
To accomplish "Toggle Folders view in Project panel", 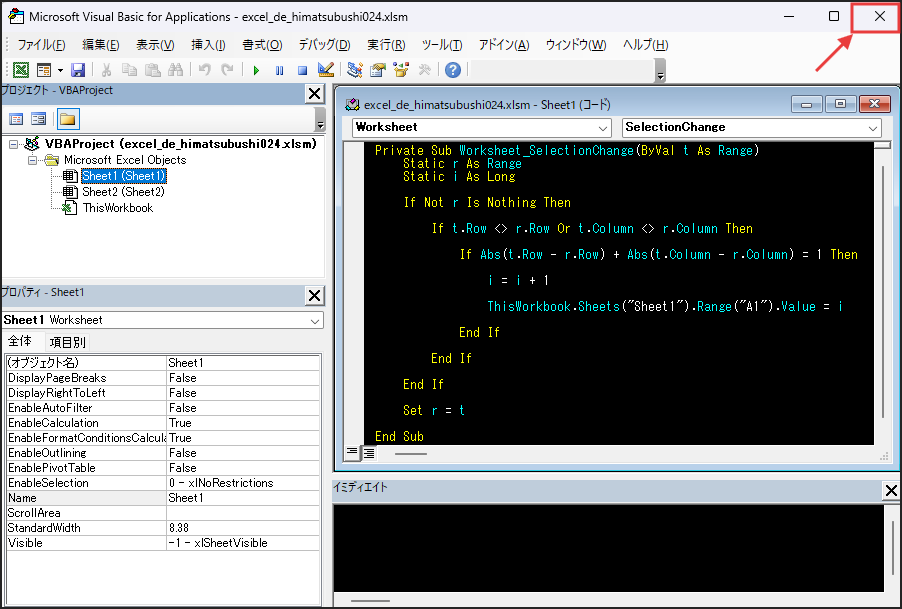I will coord(68,119).
